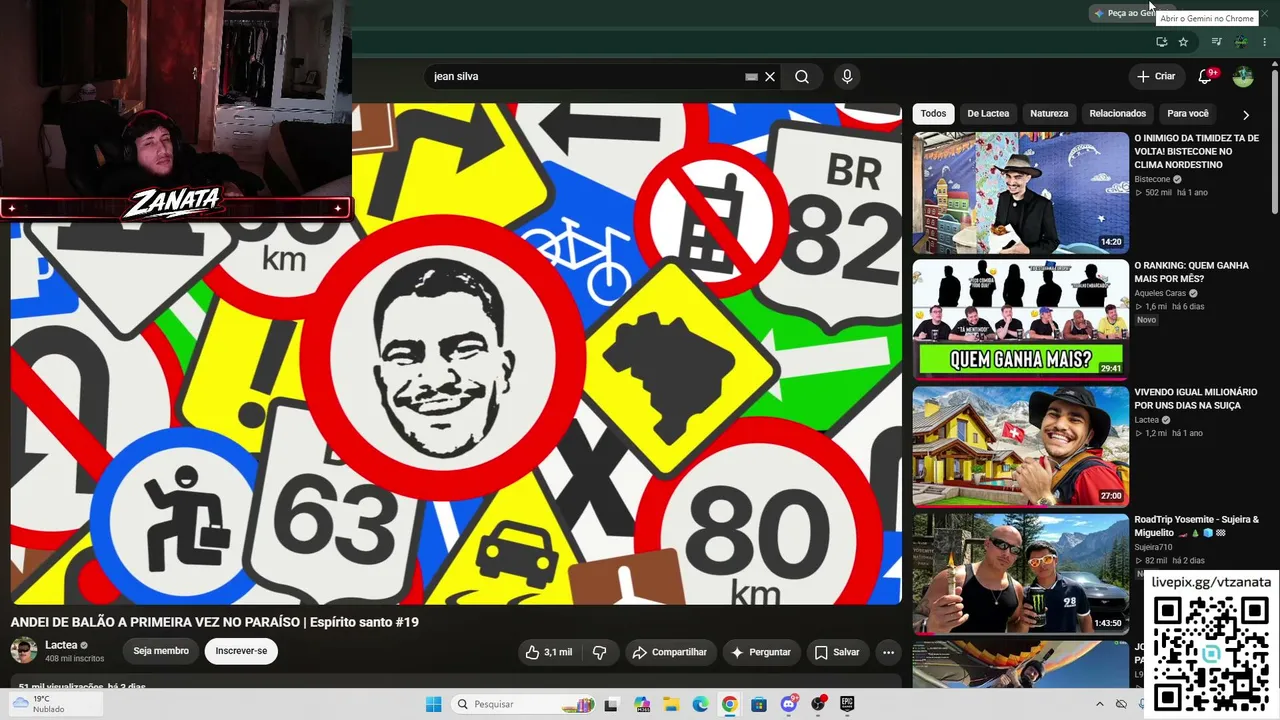The height and width of the screenshot is (720, 1280).
Task: Subscribe with the Inscrever-se button
Action: [x=241, y=651]
